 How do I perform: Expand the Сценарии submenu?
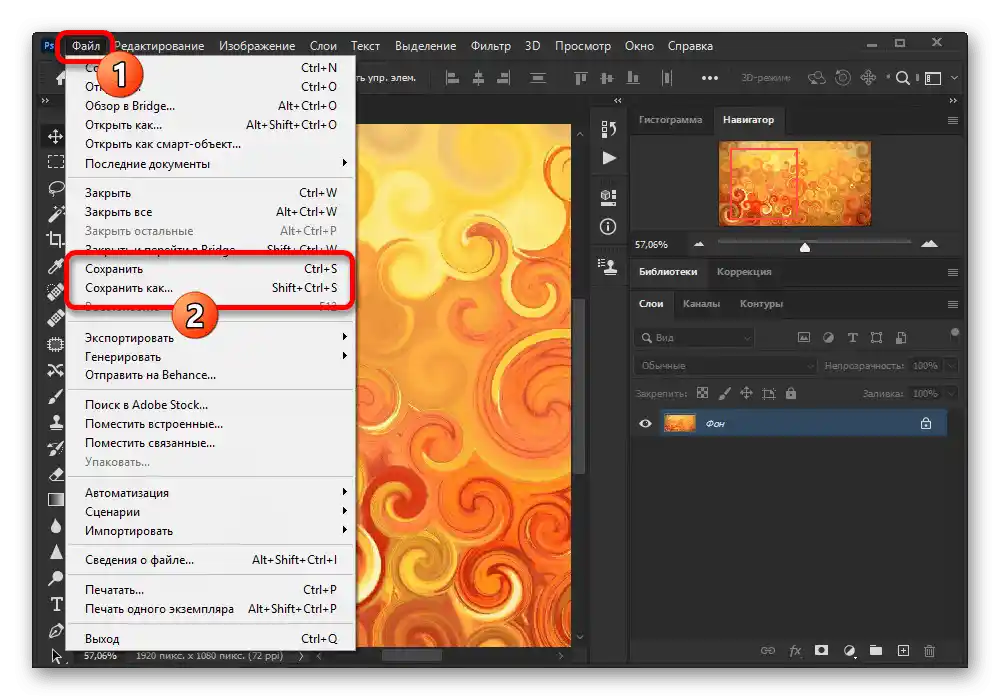click(210, 512)
